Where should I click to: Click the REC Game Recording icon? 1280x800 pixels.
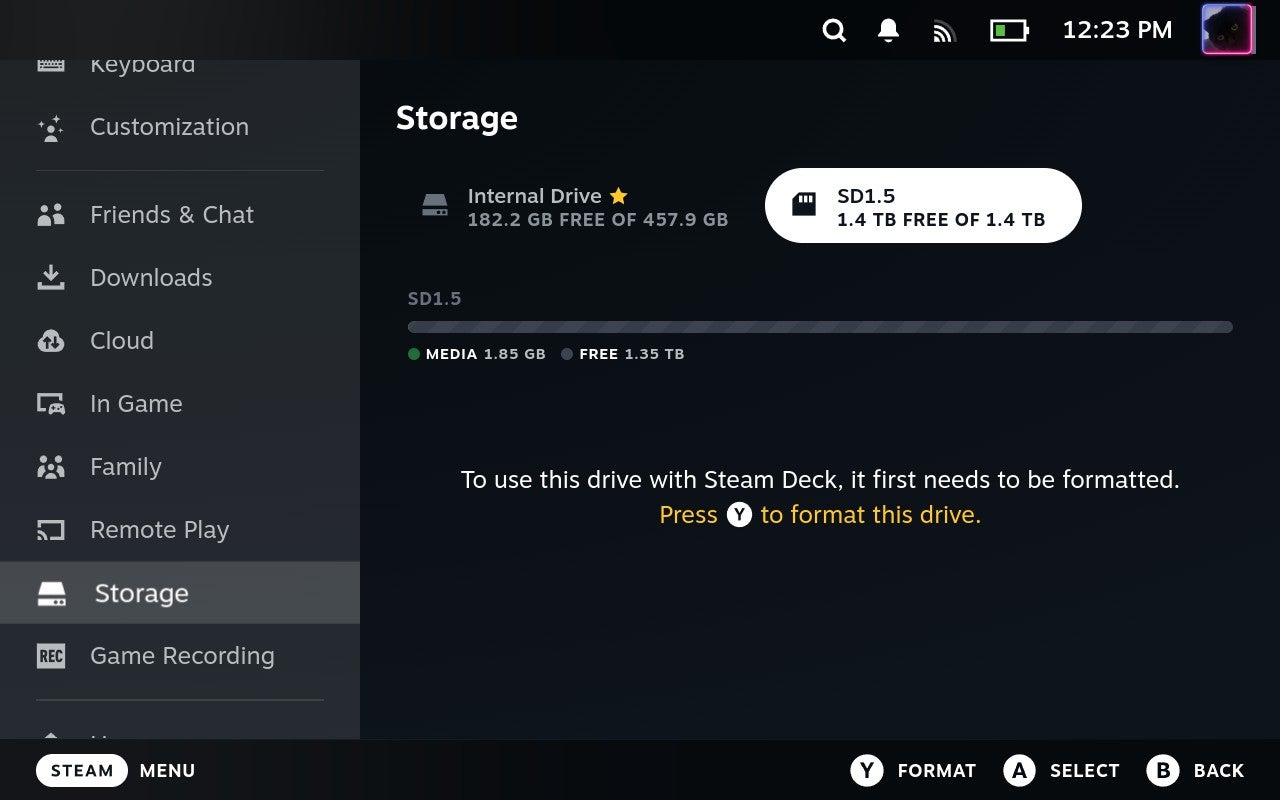click(51, 656)
